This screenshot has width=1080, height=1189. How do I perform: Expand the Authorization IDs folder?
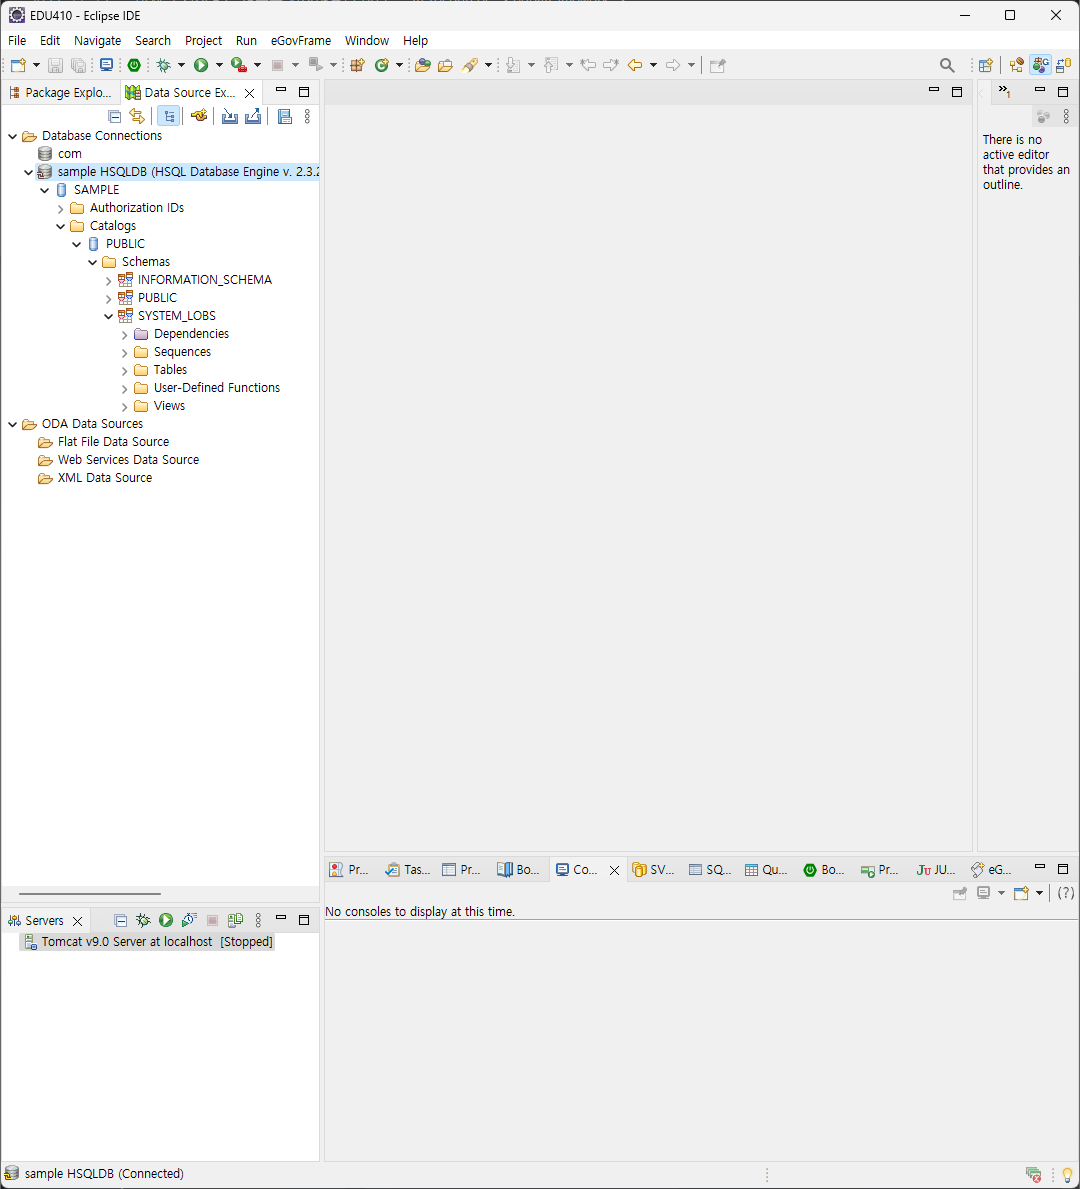61,209
